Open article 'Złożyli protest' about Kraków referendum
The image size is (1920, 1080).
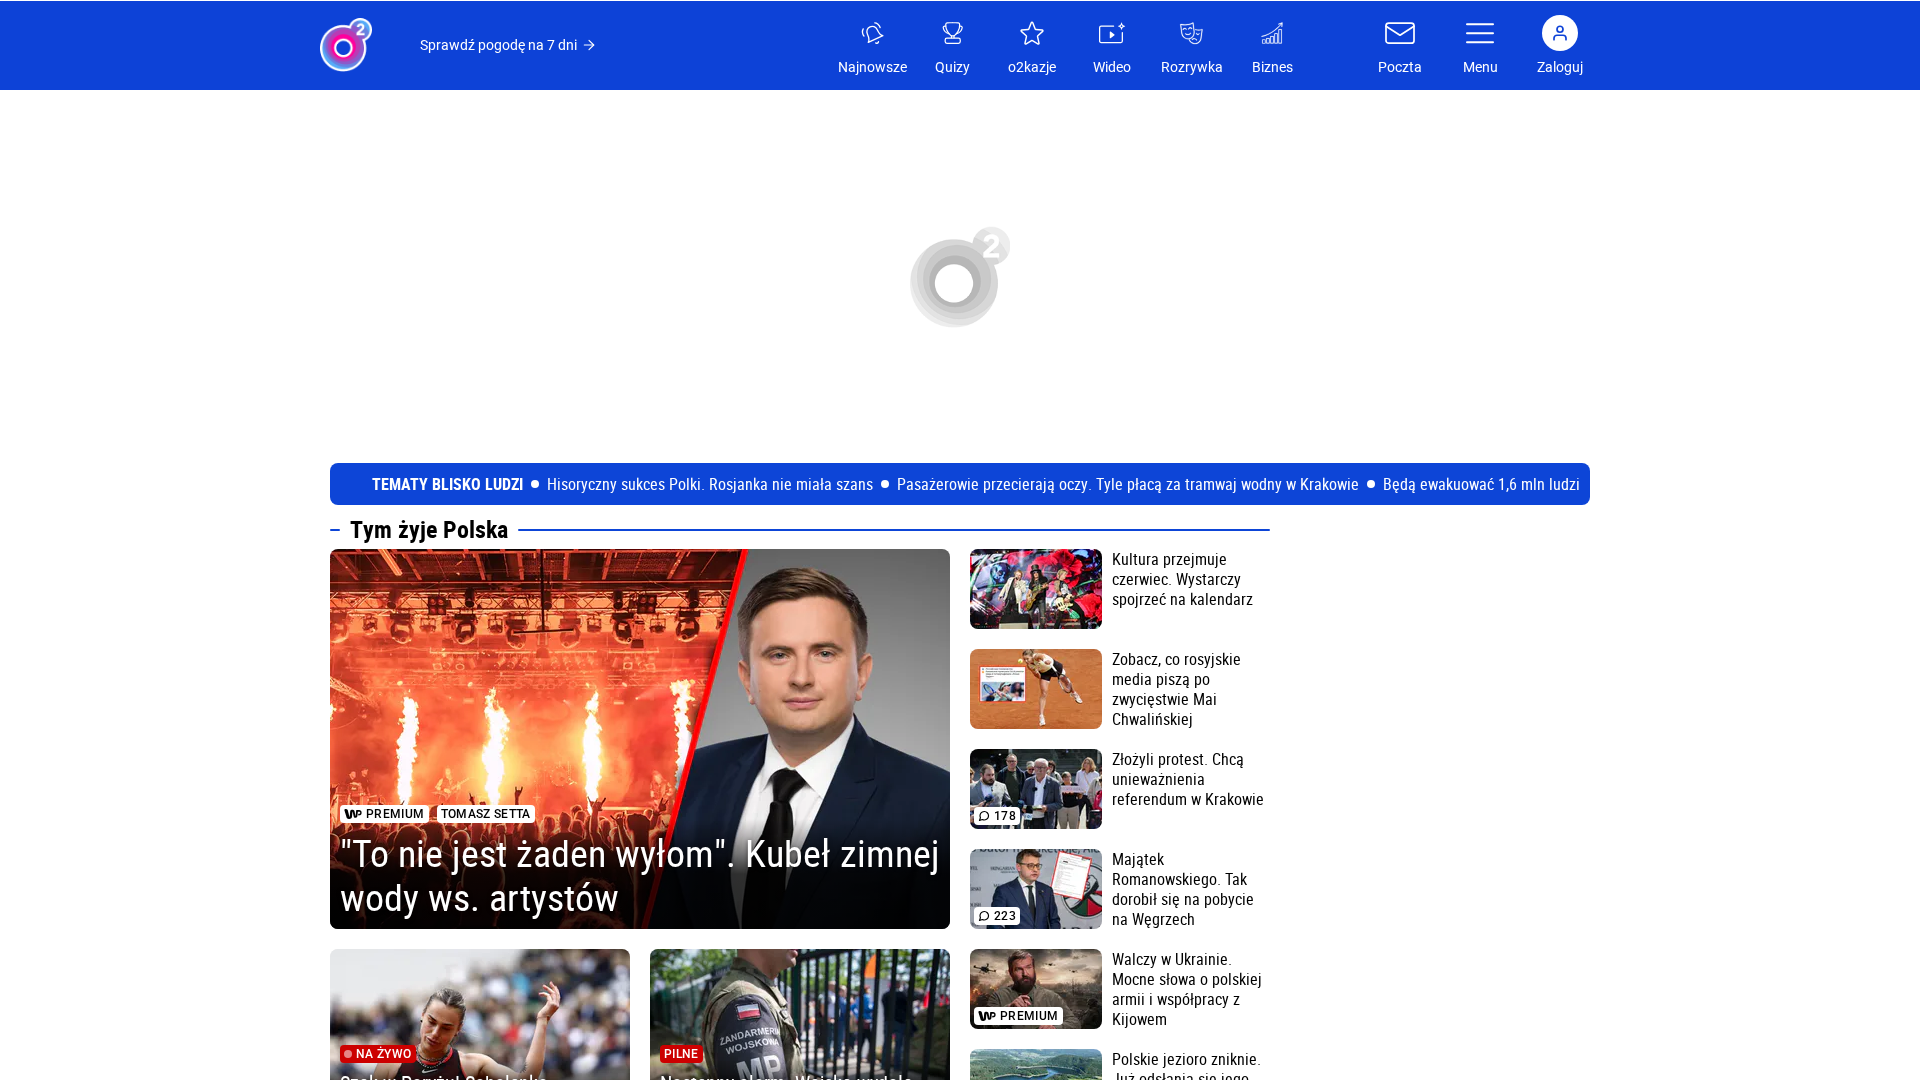tap(1188, 779)
